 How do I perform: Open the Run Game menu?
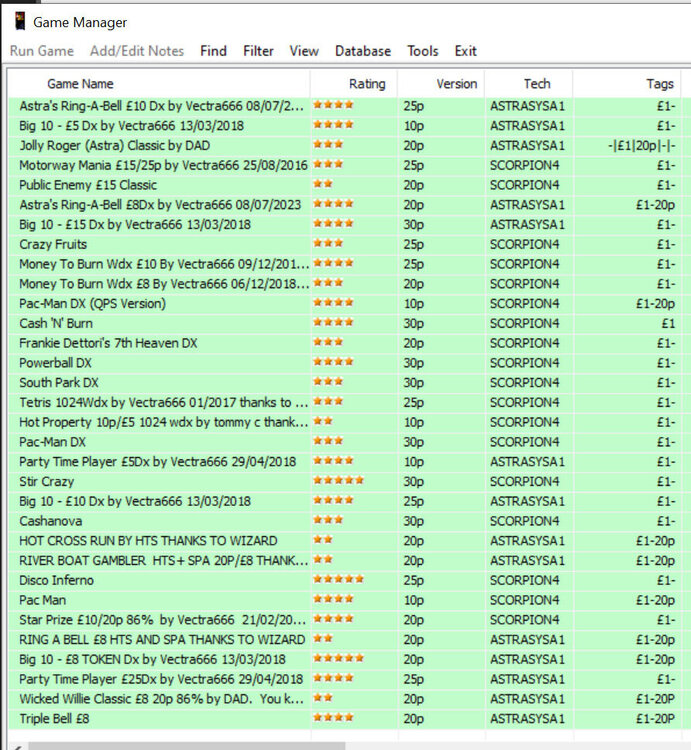pyautogui.click(x=42, y=51)
